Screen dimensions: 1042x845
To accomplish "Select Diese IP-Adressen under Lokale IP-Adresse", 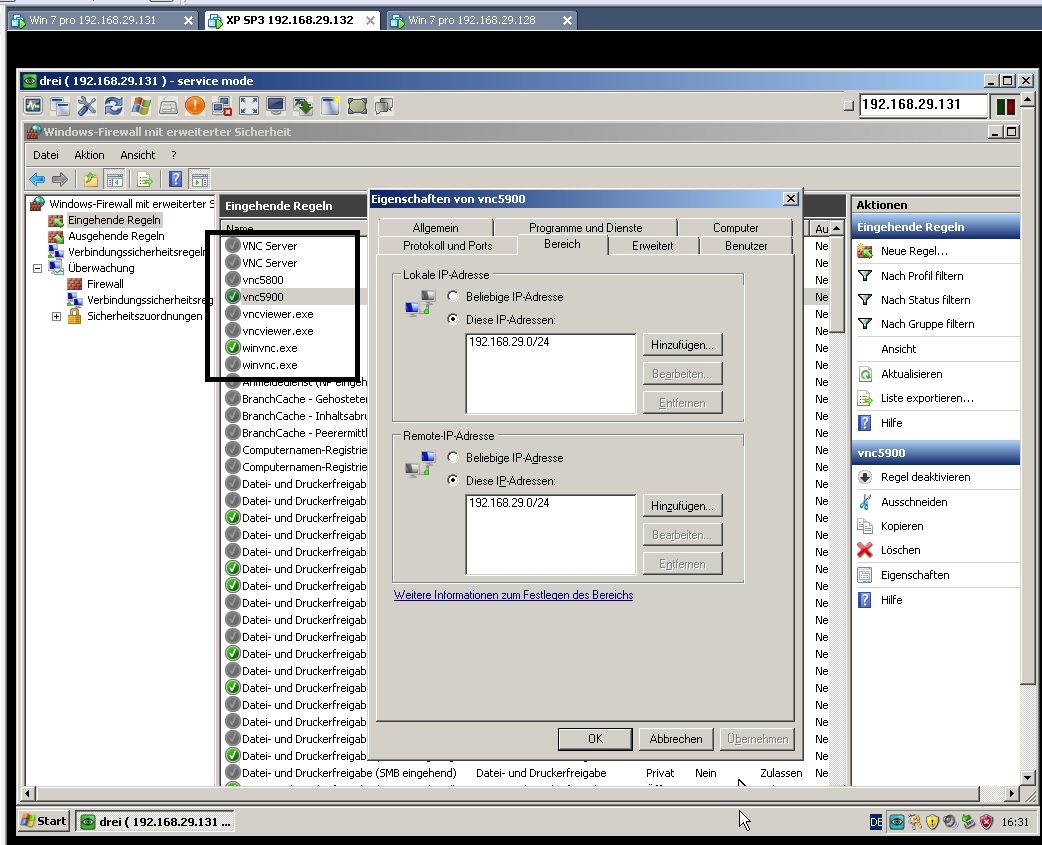I will [453, 319].
